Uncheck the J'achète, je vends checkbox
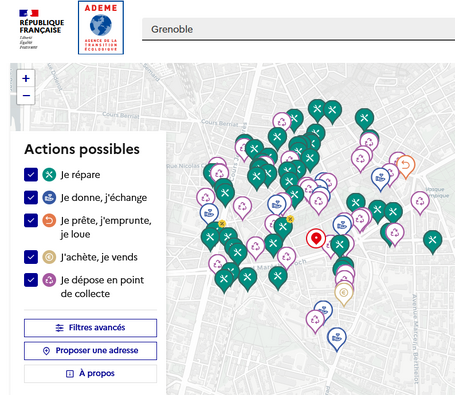The height and width of the screenshot is (395, 455). 31,257
